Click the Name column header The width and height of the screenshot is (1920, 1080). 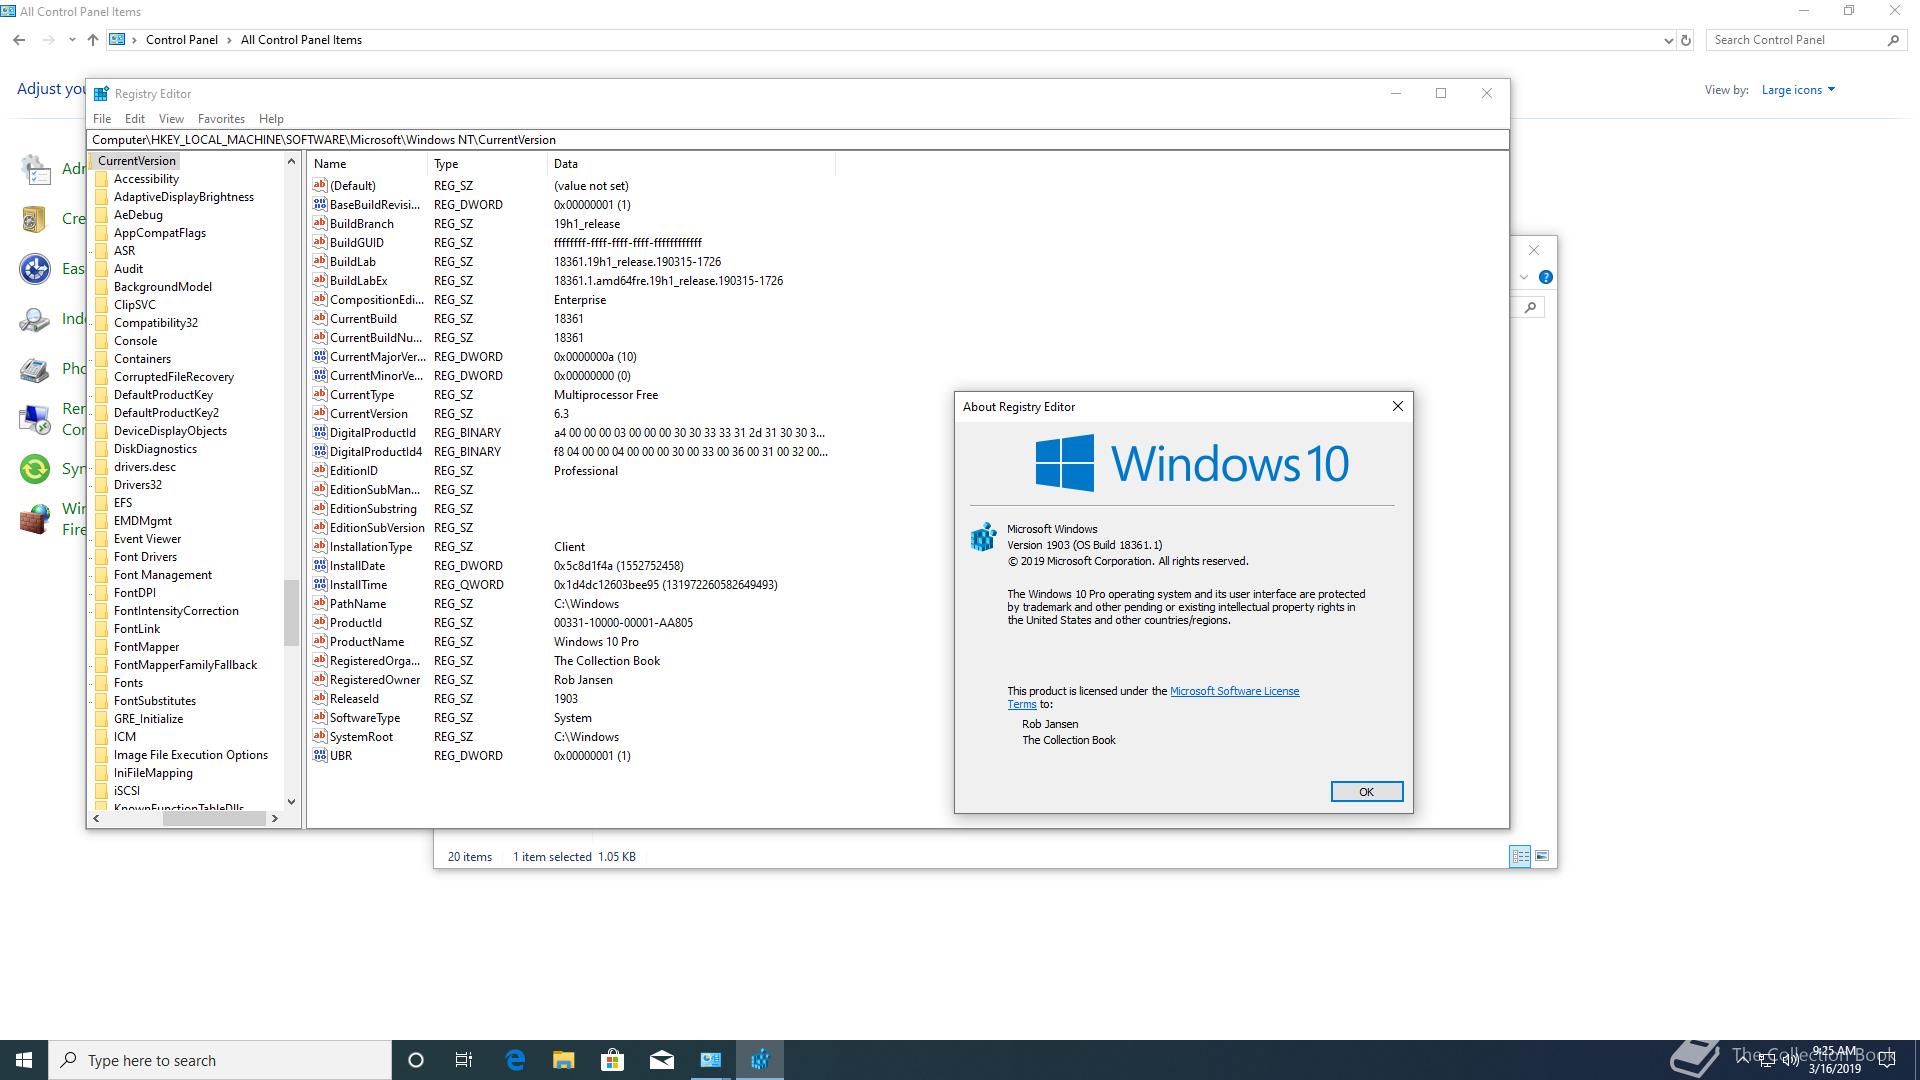click(367, 163)
